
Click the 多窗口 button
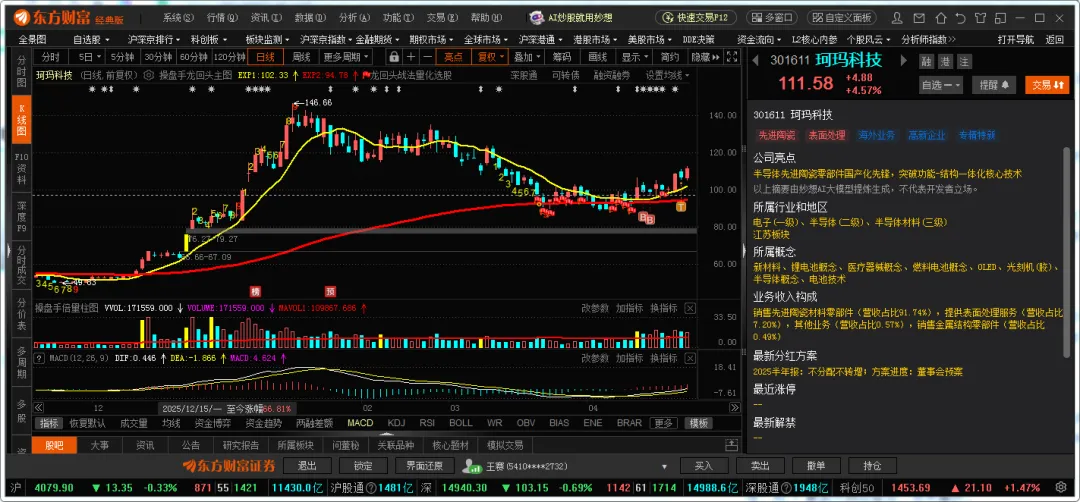[770, 18]
